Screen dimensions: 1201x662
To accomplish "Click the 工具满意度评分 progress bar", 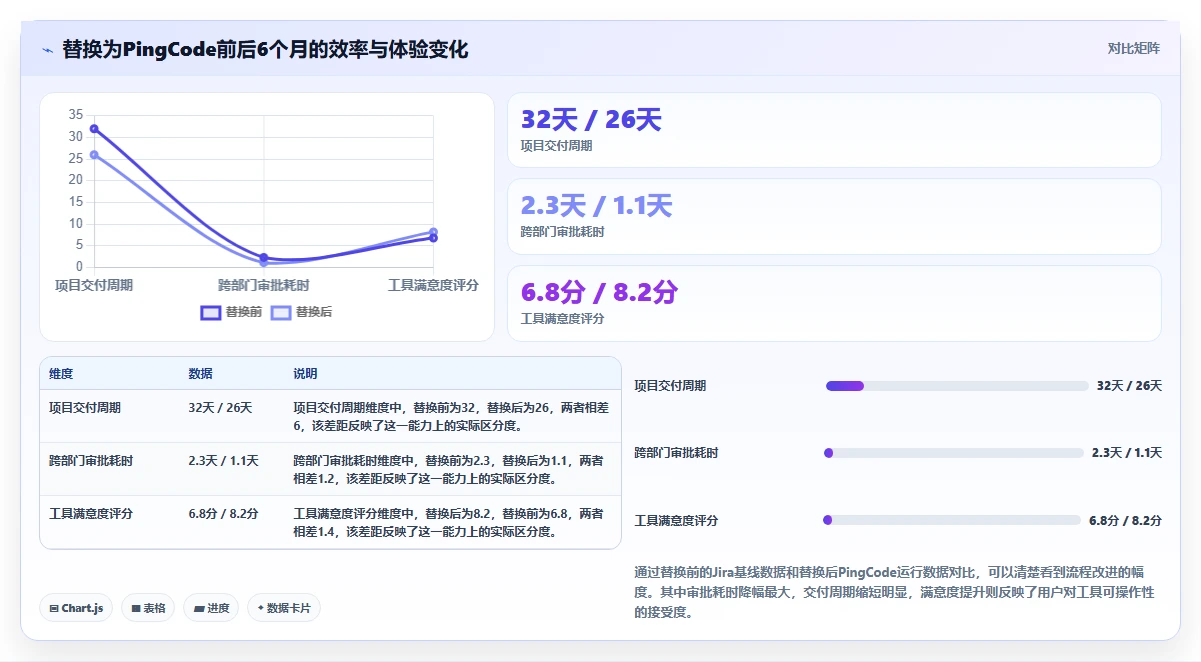I will point(952,520).
